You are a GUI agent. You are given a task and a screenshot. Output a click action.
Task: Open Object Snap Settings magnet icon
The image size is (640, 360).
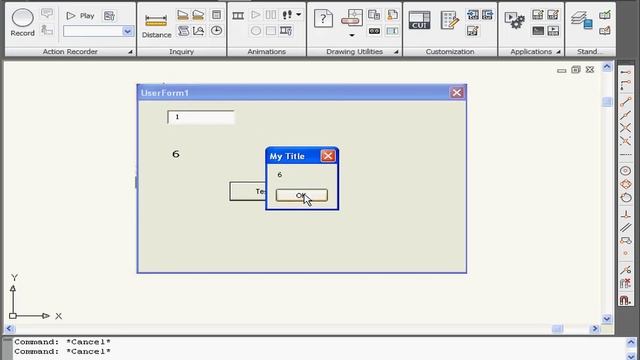(625, 300)
